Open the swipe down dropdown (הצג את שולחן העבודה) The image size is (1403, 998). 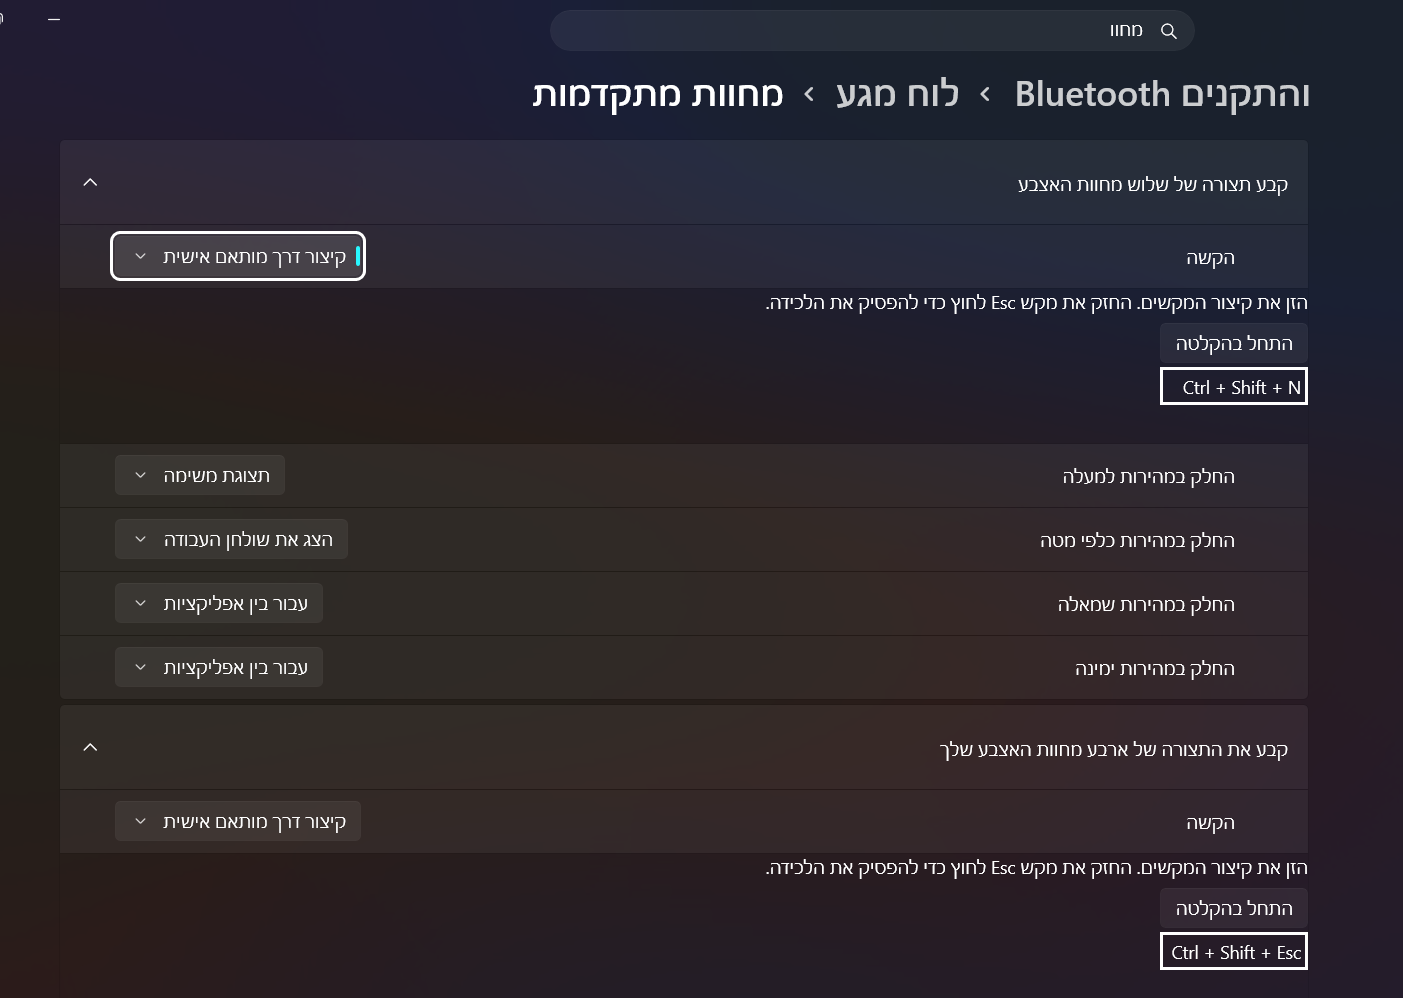point(231,539)
